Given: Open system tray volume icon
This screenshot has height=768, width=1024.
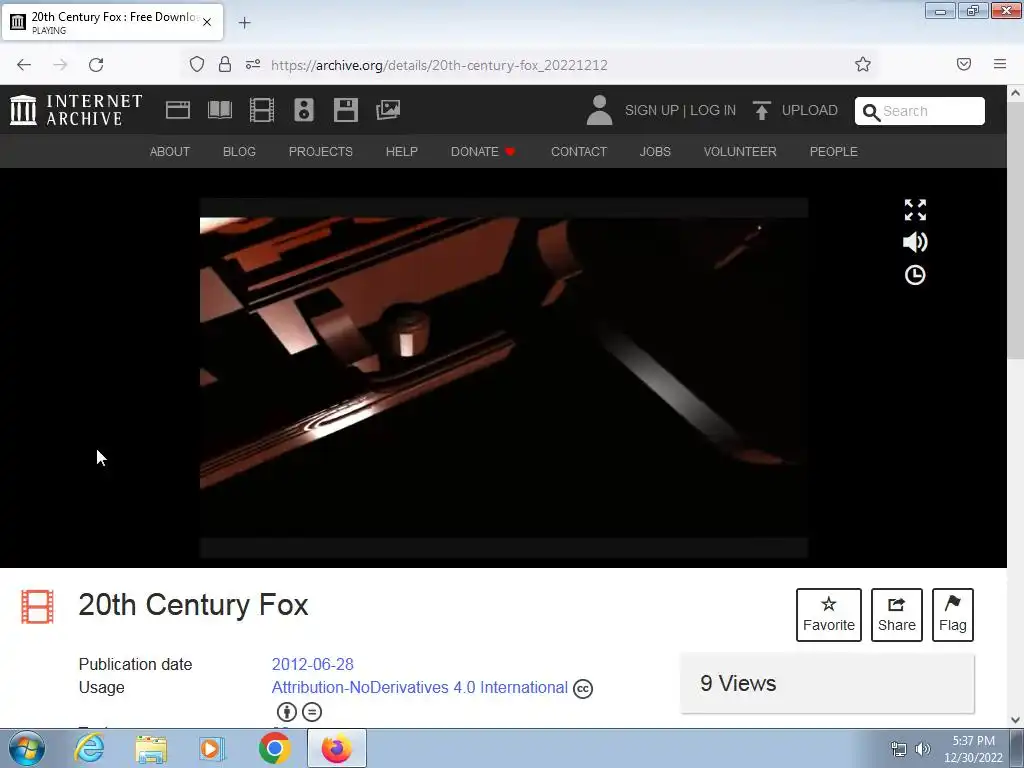Looking at the screenshot, I should [923, 749].
